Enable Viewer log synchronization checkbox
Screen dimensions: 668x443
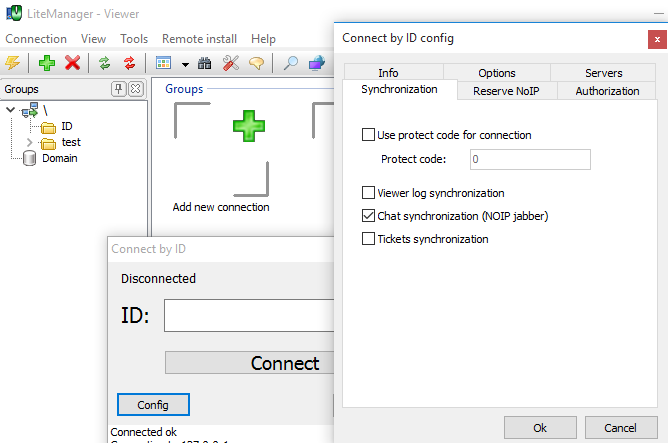click(x=368, y=193)
